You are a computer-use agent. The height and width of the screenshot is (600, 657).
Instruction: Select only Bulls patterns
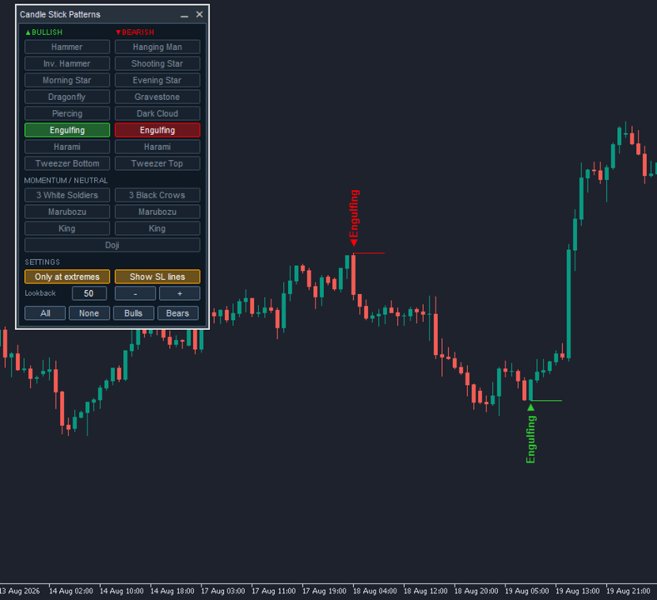(x=133, y=313)
